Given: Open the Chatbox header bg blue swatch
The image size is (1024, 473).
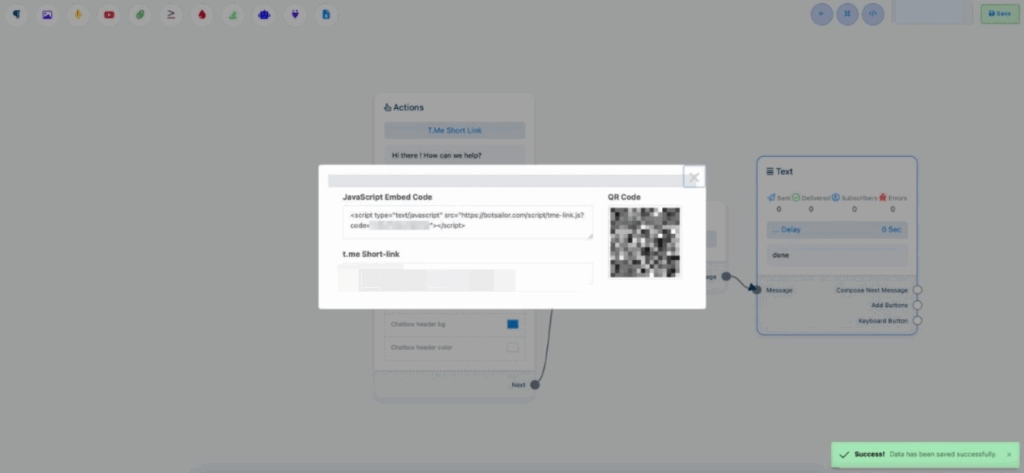Looking at the screenshot, I should pyautogui.click(x=512, y=324).
